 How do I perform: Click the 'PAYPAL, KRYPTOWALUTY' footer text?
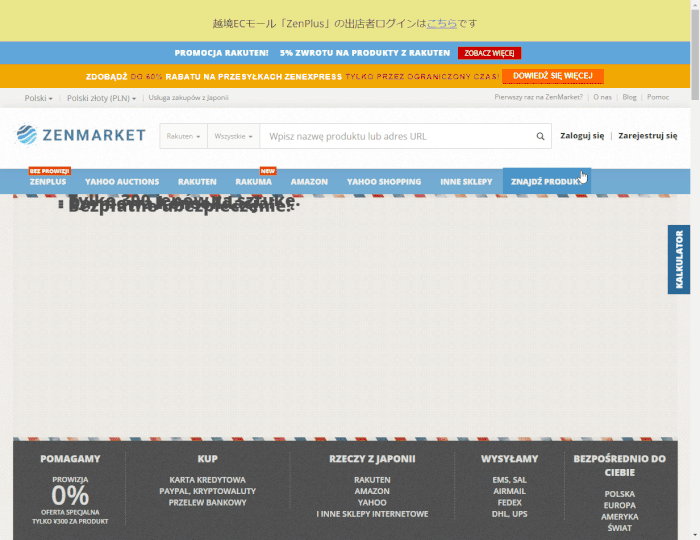click(x=208, y=491)
